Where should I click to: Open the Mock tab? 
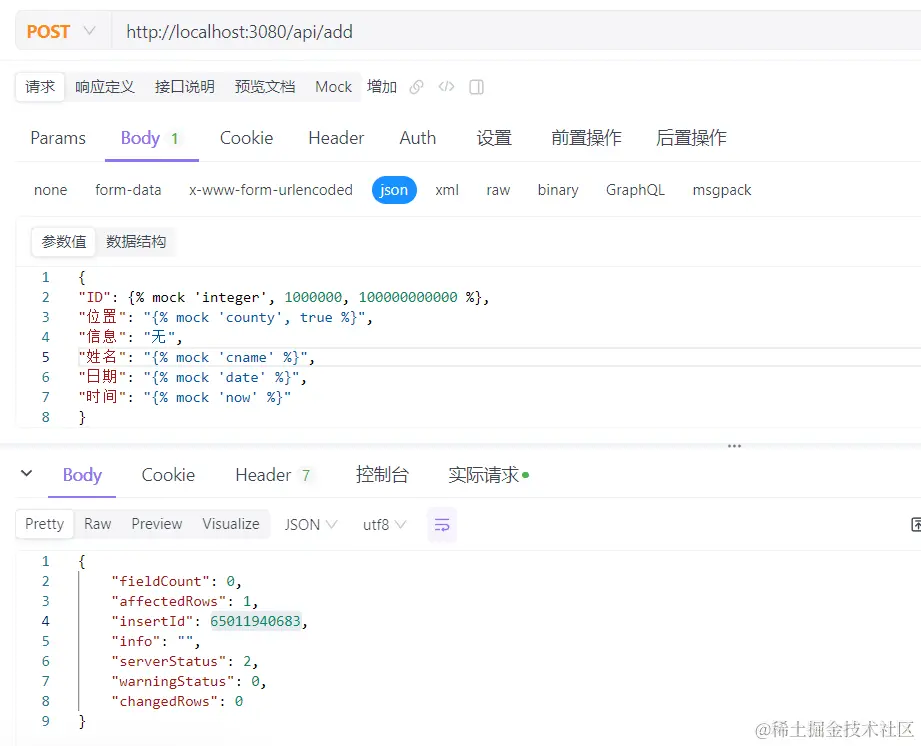pyautogui.click(x=334, y=87)
